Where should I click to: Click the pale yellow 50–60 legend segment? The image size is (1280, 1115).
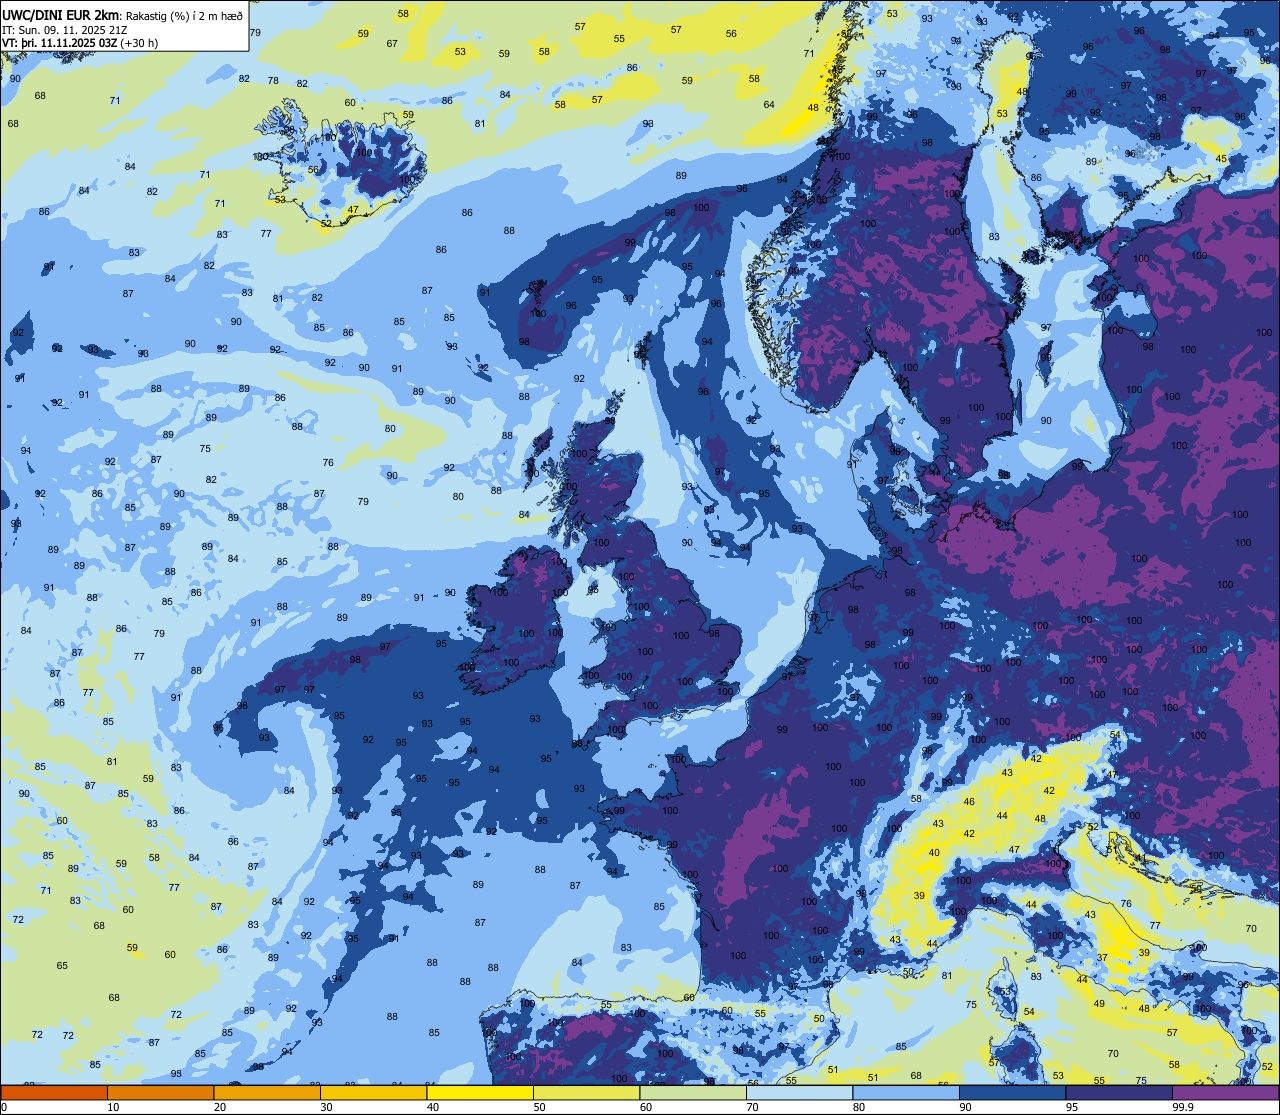click(x=587, y=1092)
